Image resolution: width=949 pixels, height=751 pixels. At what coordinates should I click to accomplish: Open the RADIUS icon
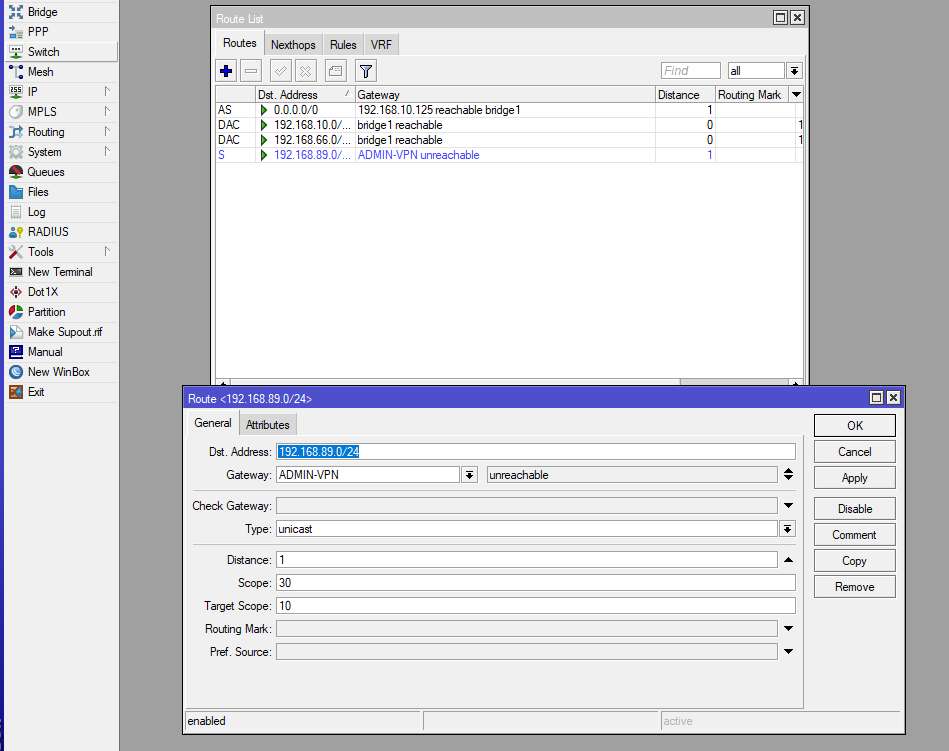(x=16, y=232)
